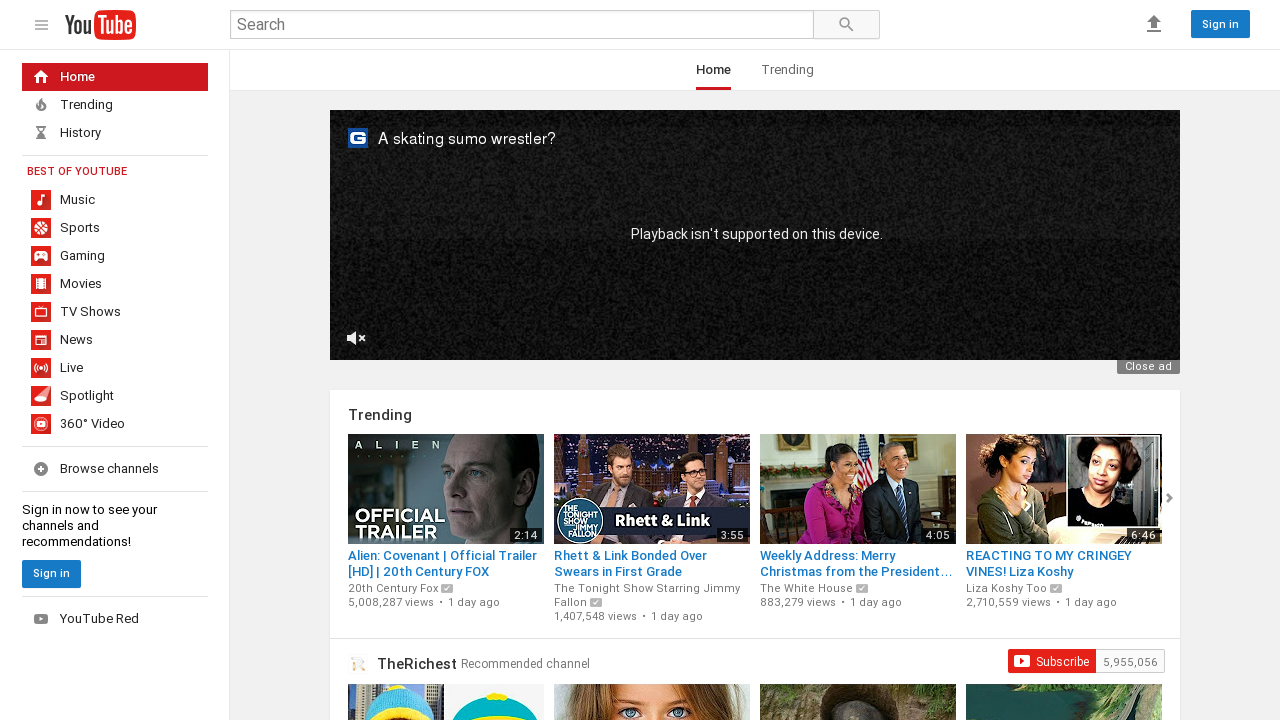This screenshot has width=1280, height=720.
Task: Unmute the ad video
Action: 356,338
